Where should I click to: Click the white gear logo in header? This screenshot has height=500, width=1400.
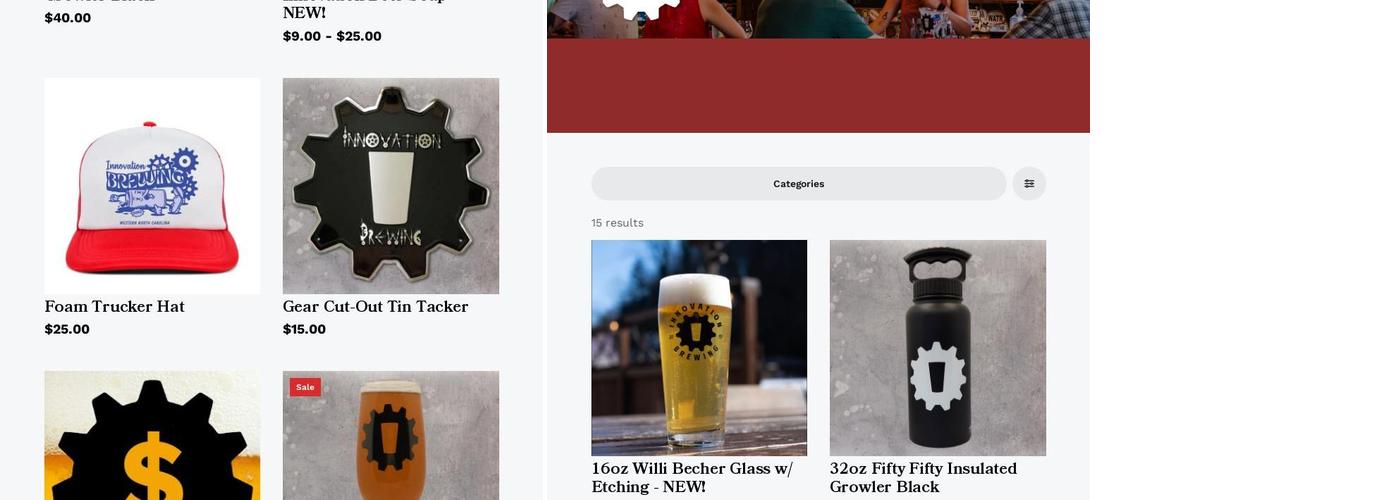[643, 8]
